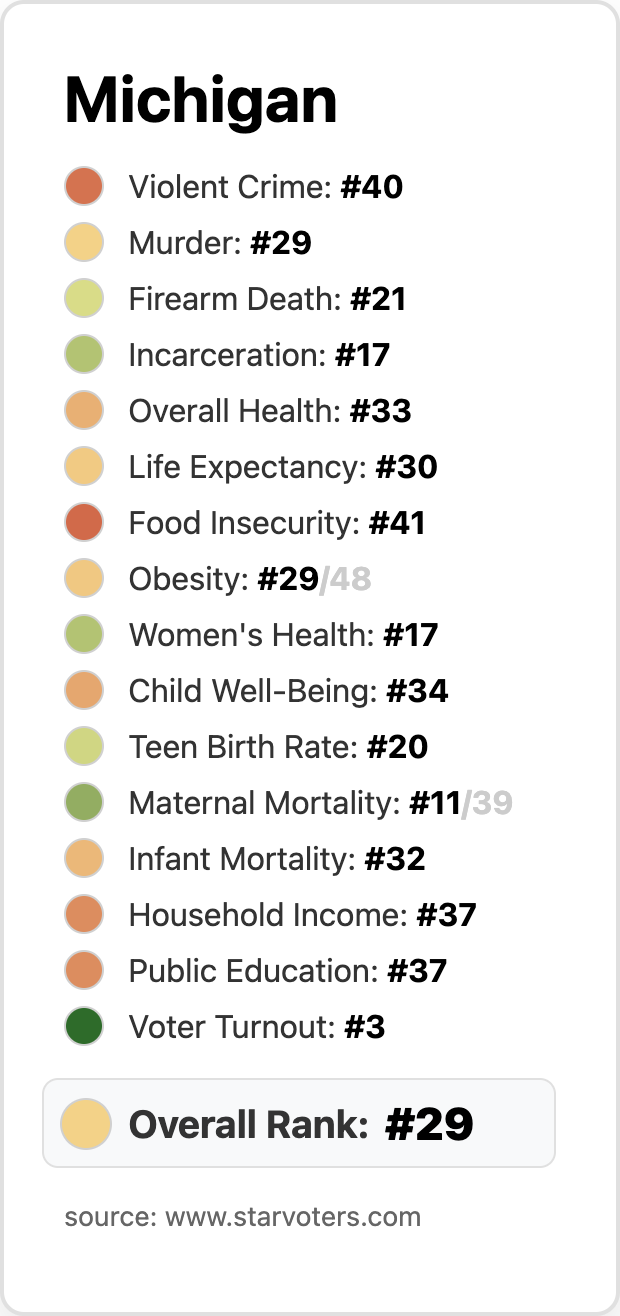The height and width of the screenshot is (1316, 620).
Task: Click the Household Income #37 entry
Action: [x=302, y=915]
